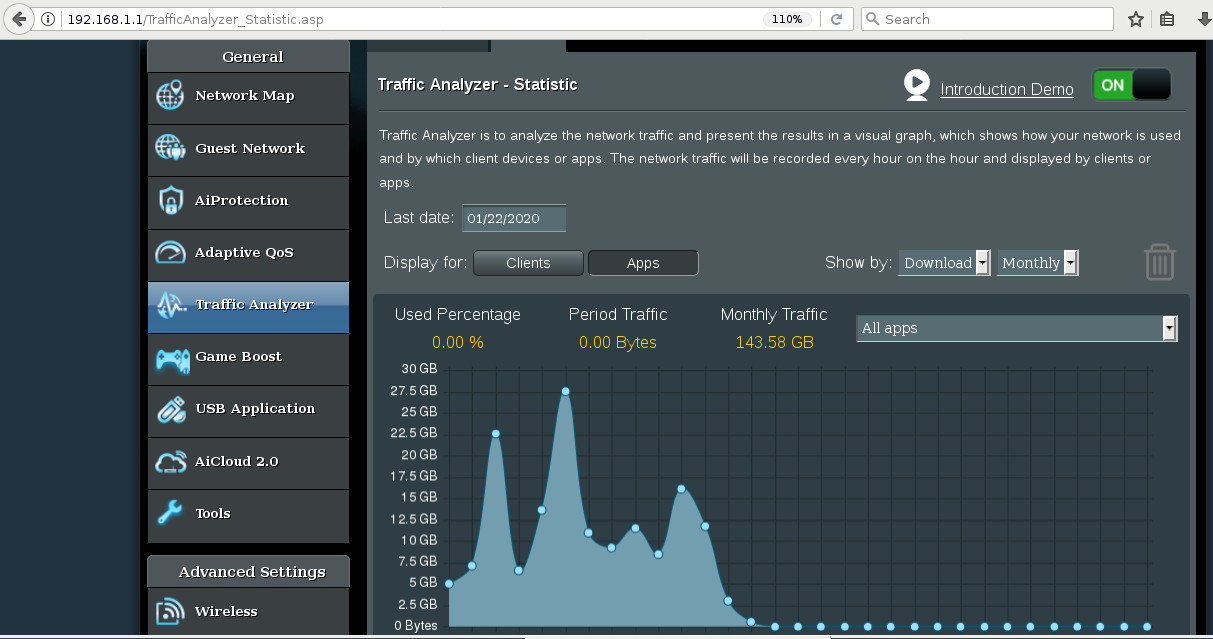1213x639 pixels.
Task: Open the AiCloud 2.0 menu item
Action: tap(248, 462)
